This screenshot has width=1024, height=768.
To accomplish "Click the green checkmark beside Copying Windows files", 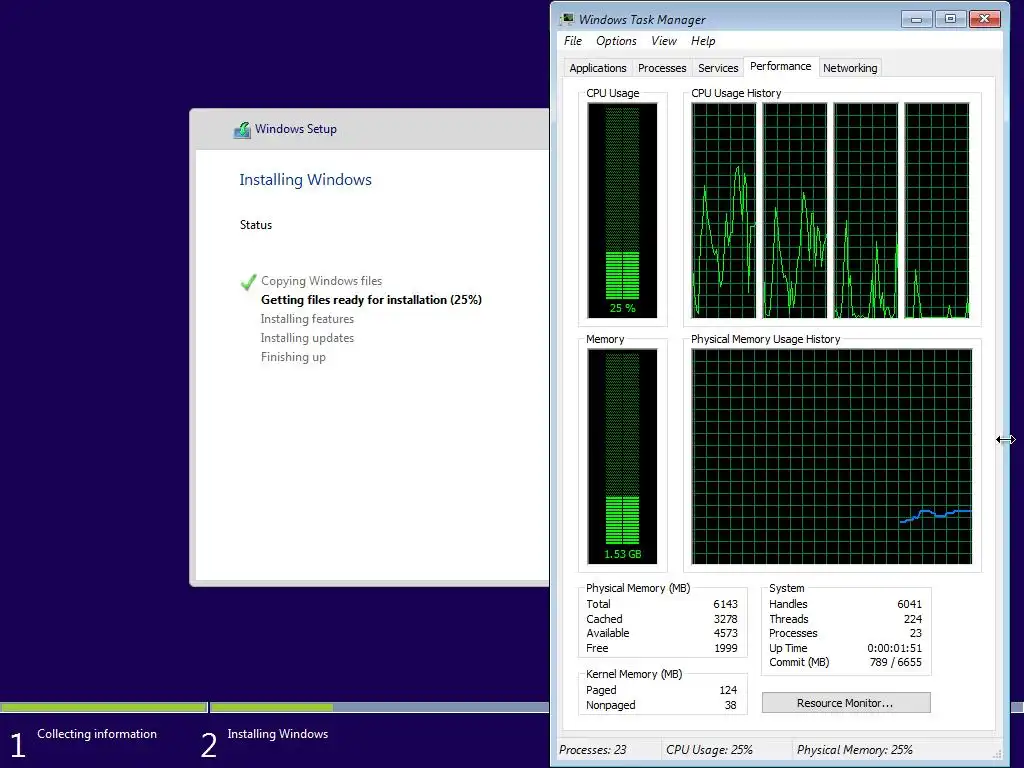I will click(x=248, y=281).
